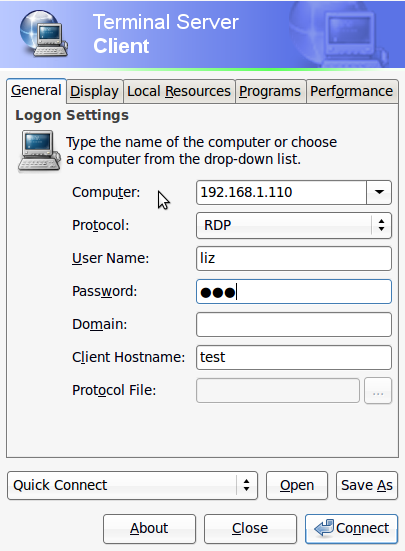Click the Domain: label

pyautogui.click(x=99, y=324)
